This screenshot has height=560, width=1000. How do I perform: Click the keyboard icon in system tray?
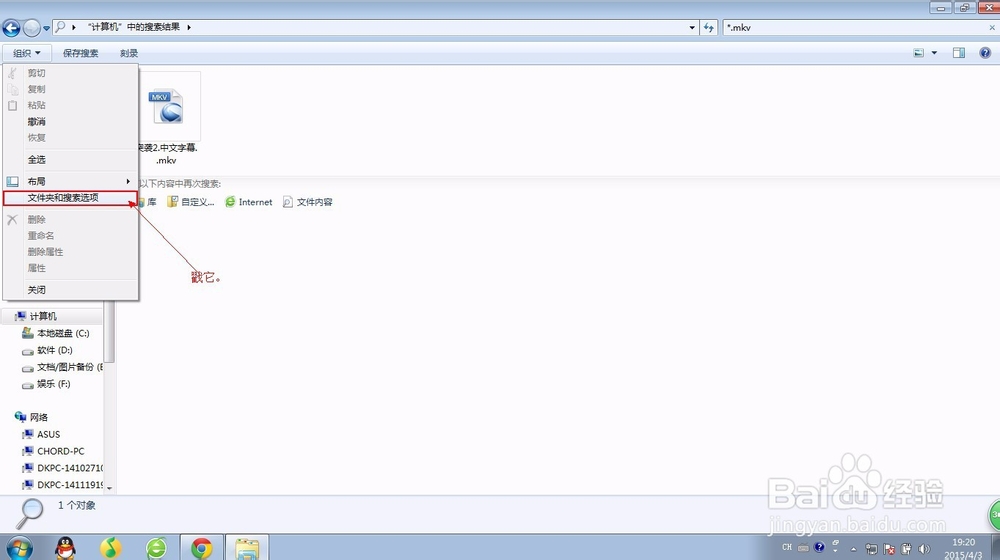(804, 547)
